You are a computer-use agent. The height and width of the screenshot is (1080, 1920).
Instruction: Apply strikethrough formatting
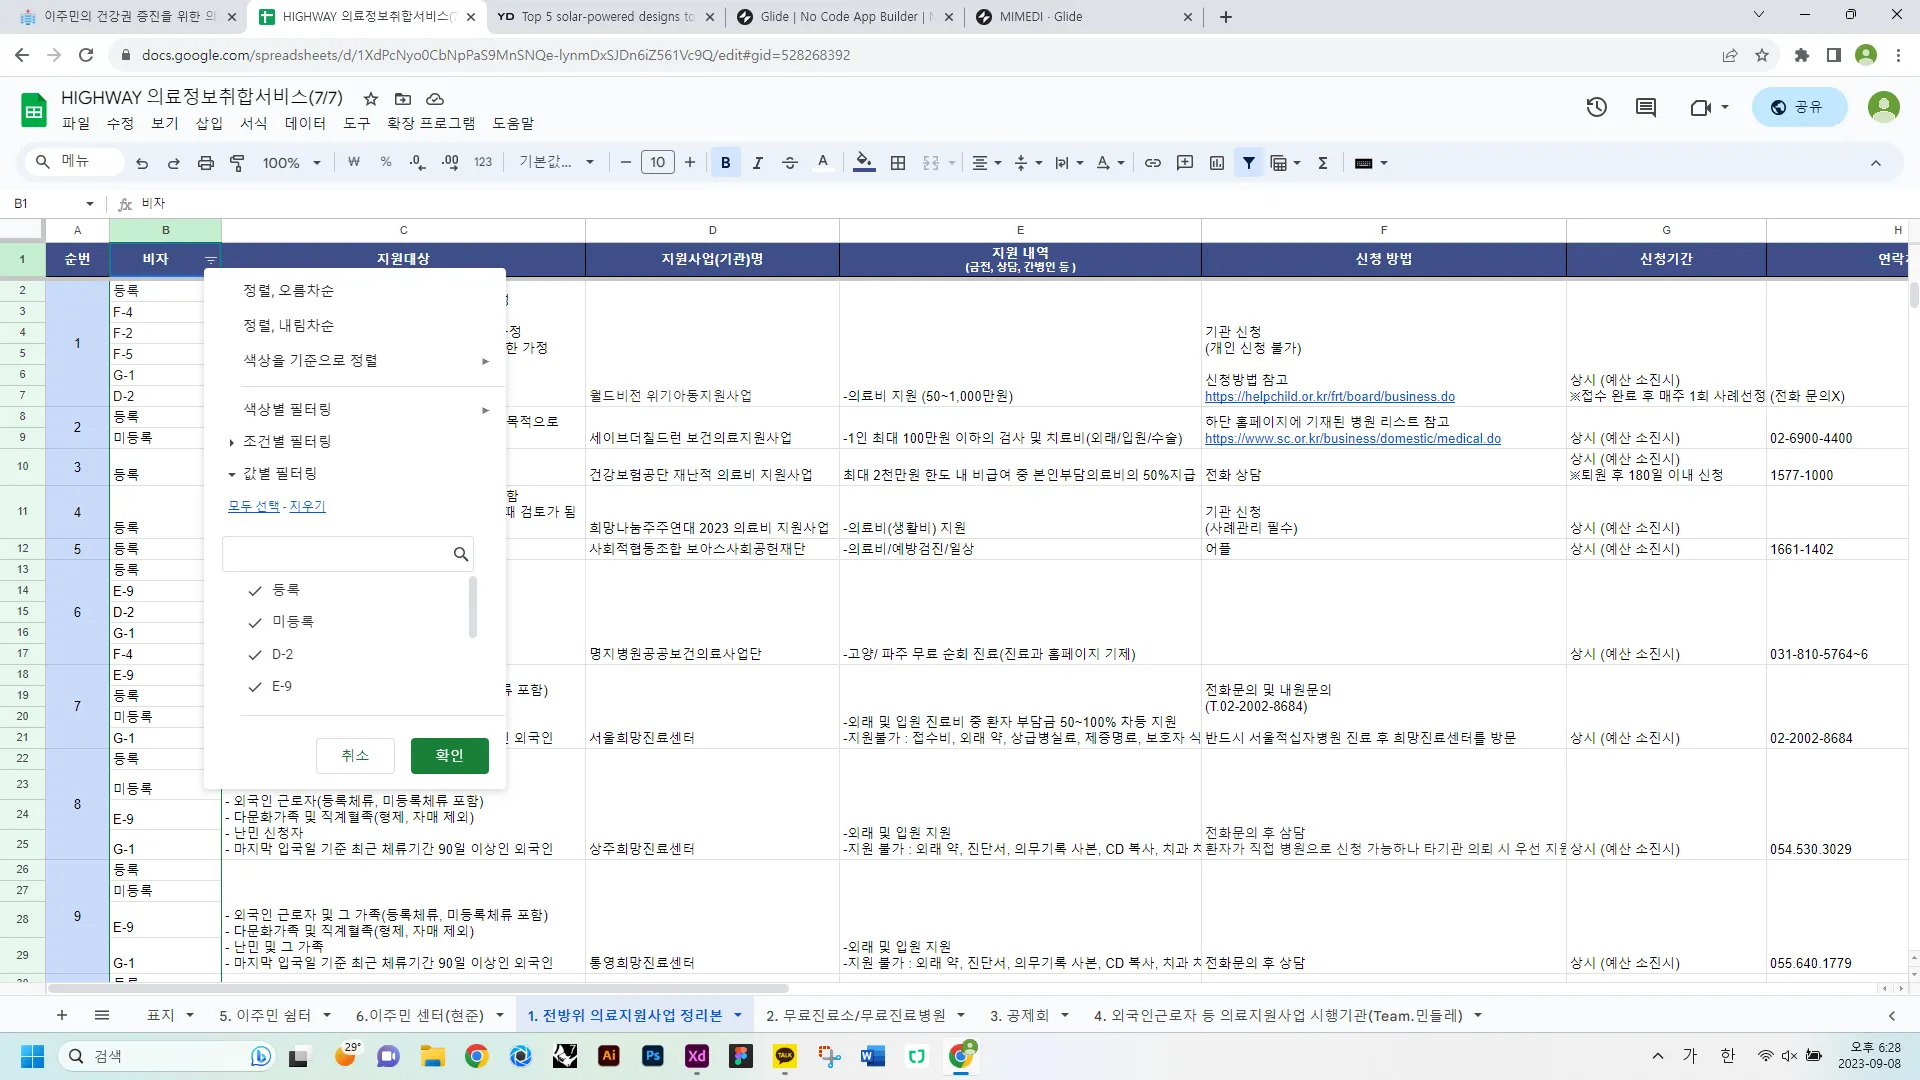coord(789,163)
